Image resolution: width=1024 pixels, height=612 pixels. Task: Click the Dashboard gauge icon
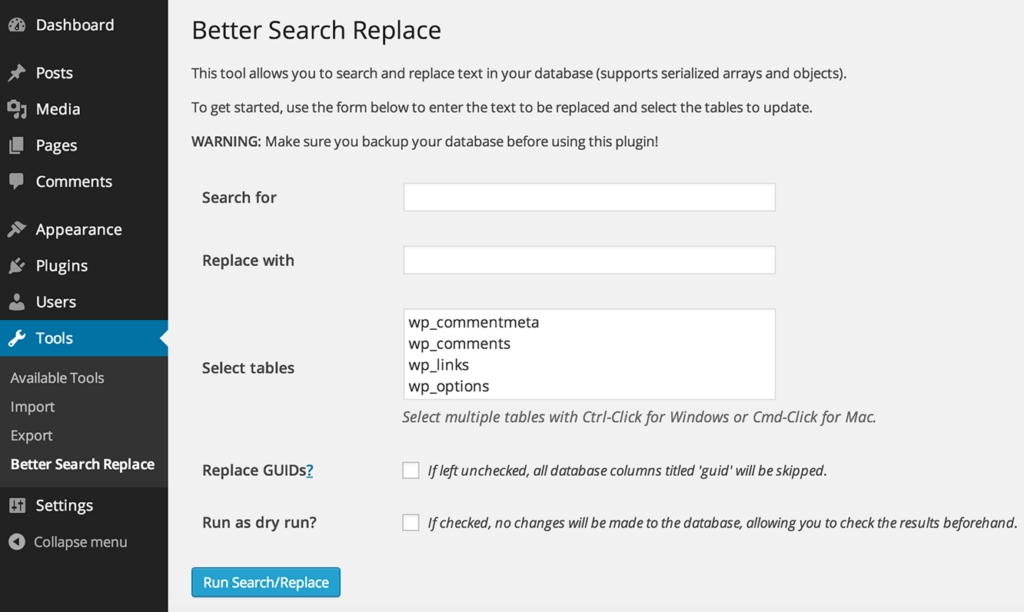(x=16, y=25)
